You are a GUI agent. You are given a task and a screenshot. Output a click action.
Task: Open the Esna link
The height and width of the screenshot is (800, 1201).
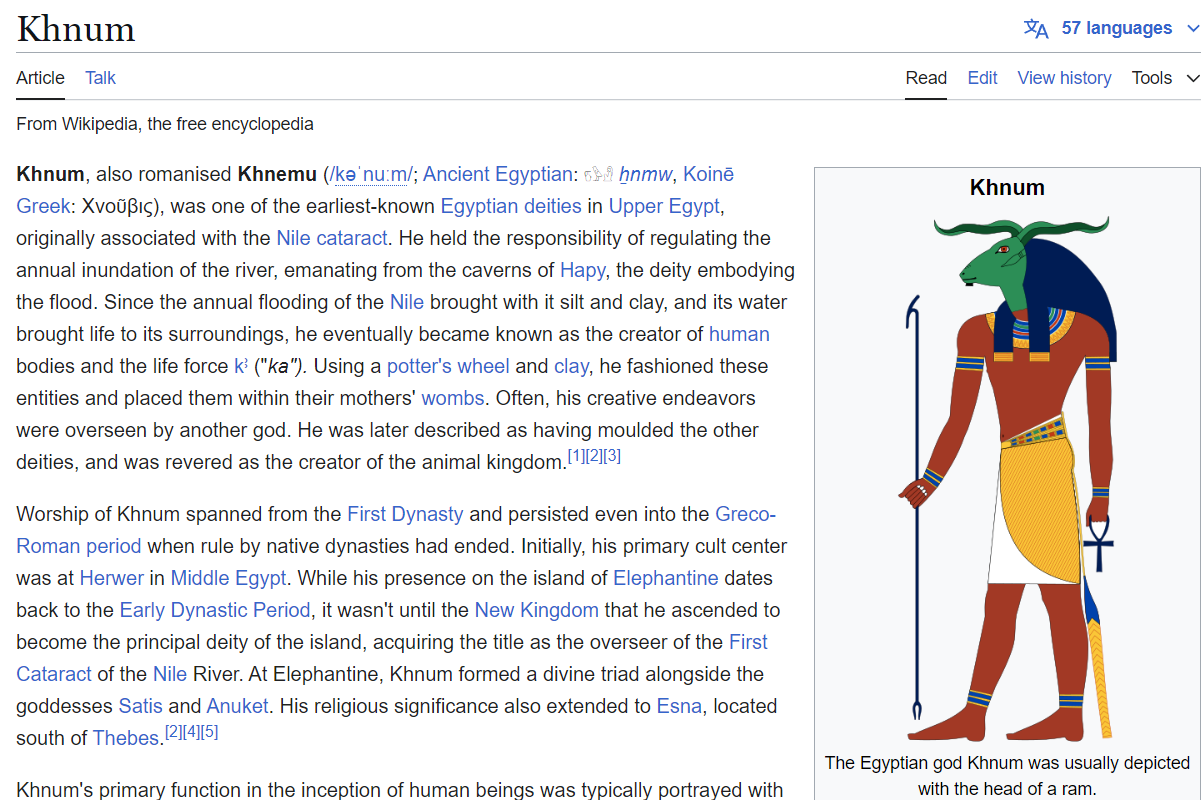click(680, 706)
